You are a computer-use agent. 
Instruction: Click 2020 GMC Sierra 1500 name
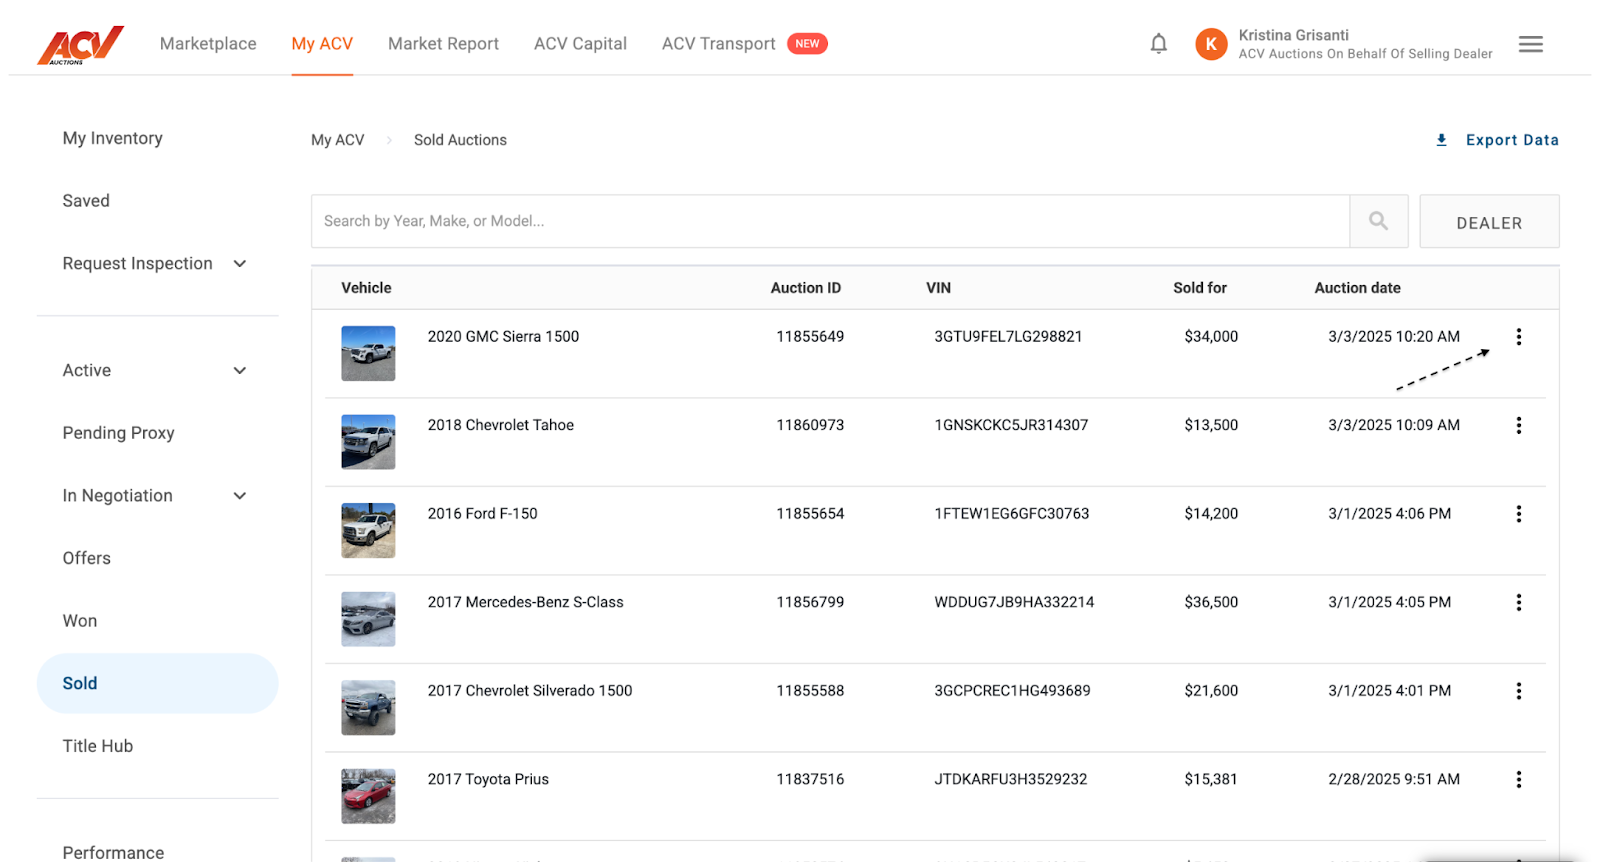click(503, 337)
